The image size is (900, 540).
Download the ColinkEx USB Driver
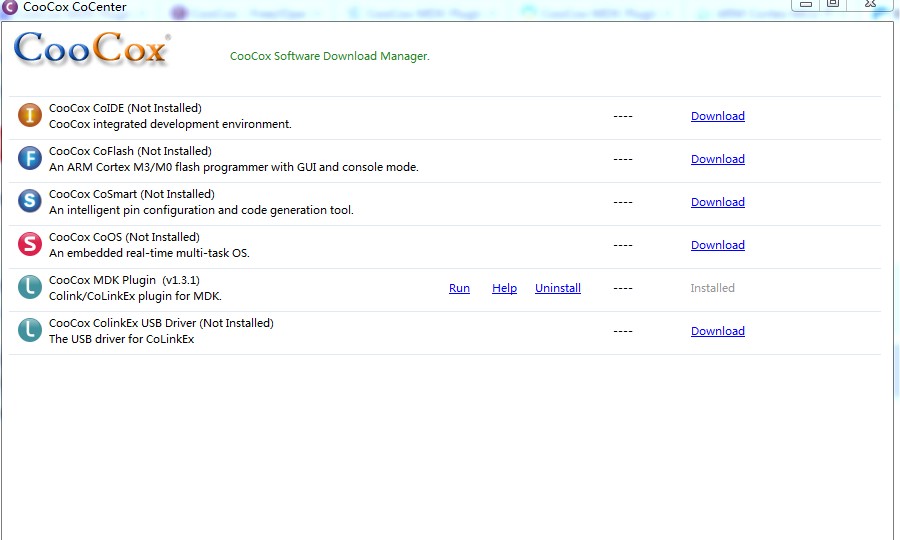[x=717, y=331]
